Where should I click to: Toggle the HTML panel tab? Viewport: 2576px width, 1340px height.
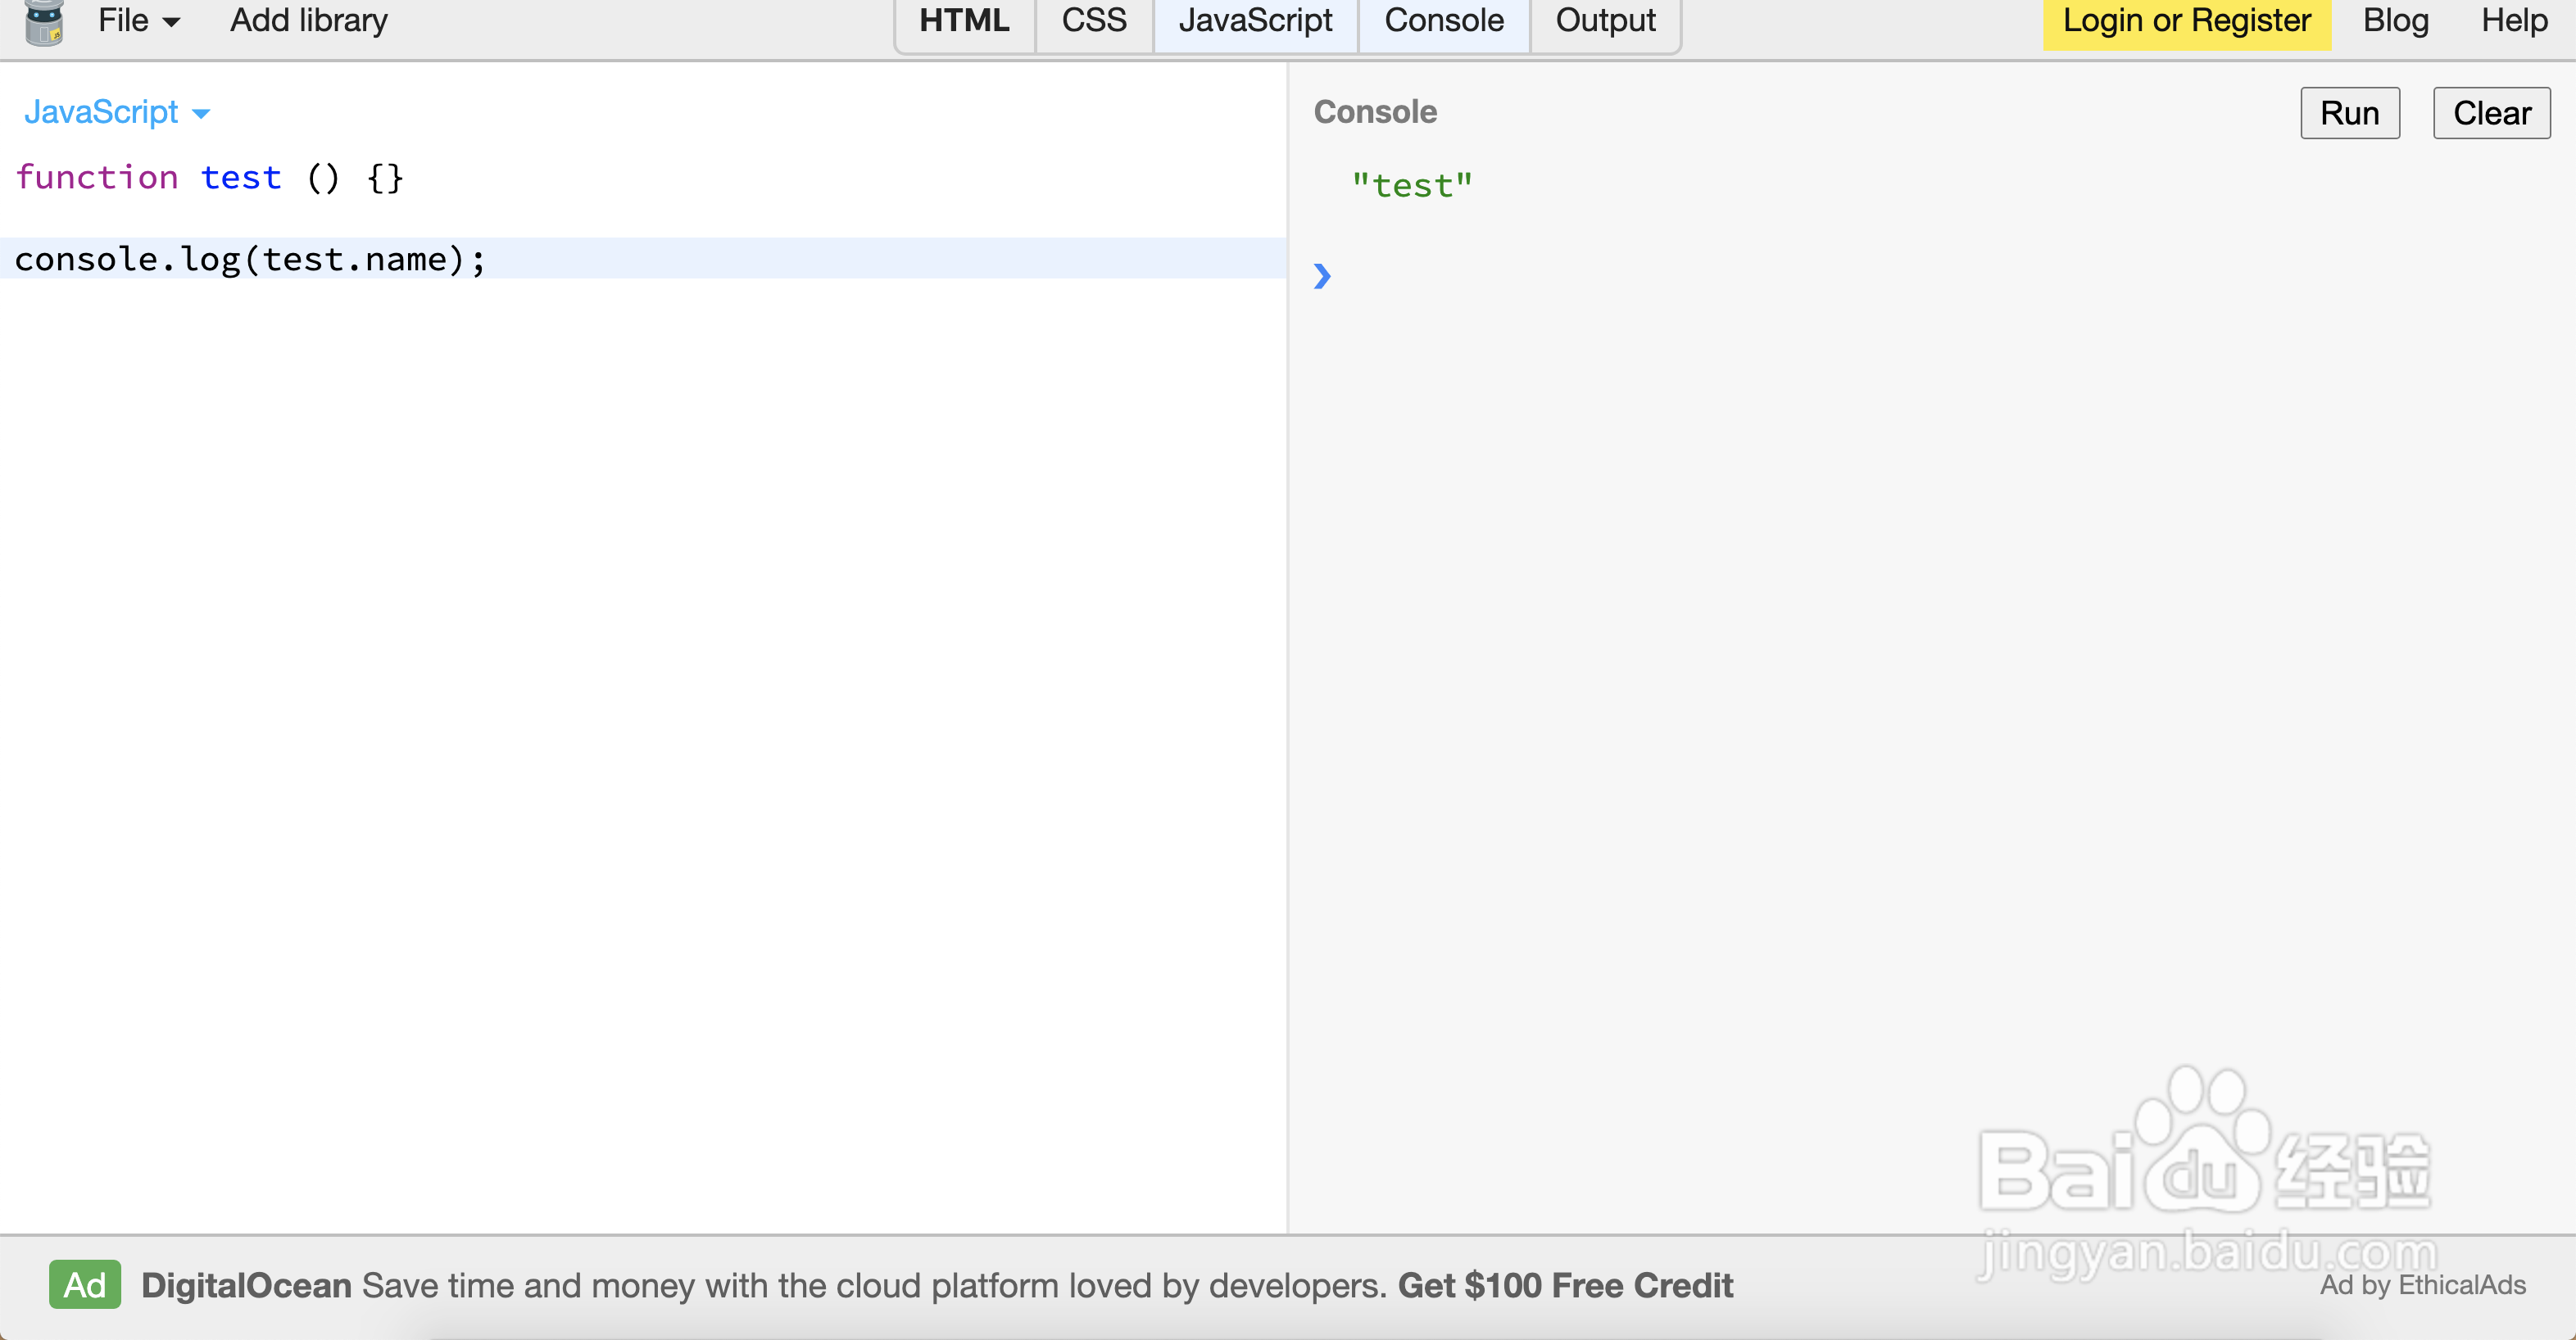point(964,21)
